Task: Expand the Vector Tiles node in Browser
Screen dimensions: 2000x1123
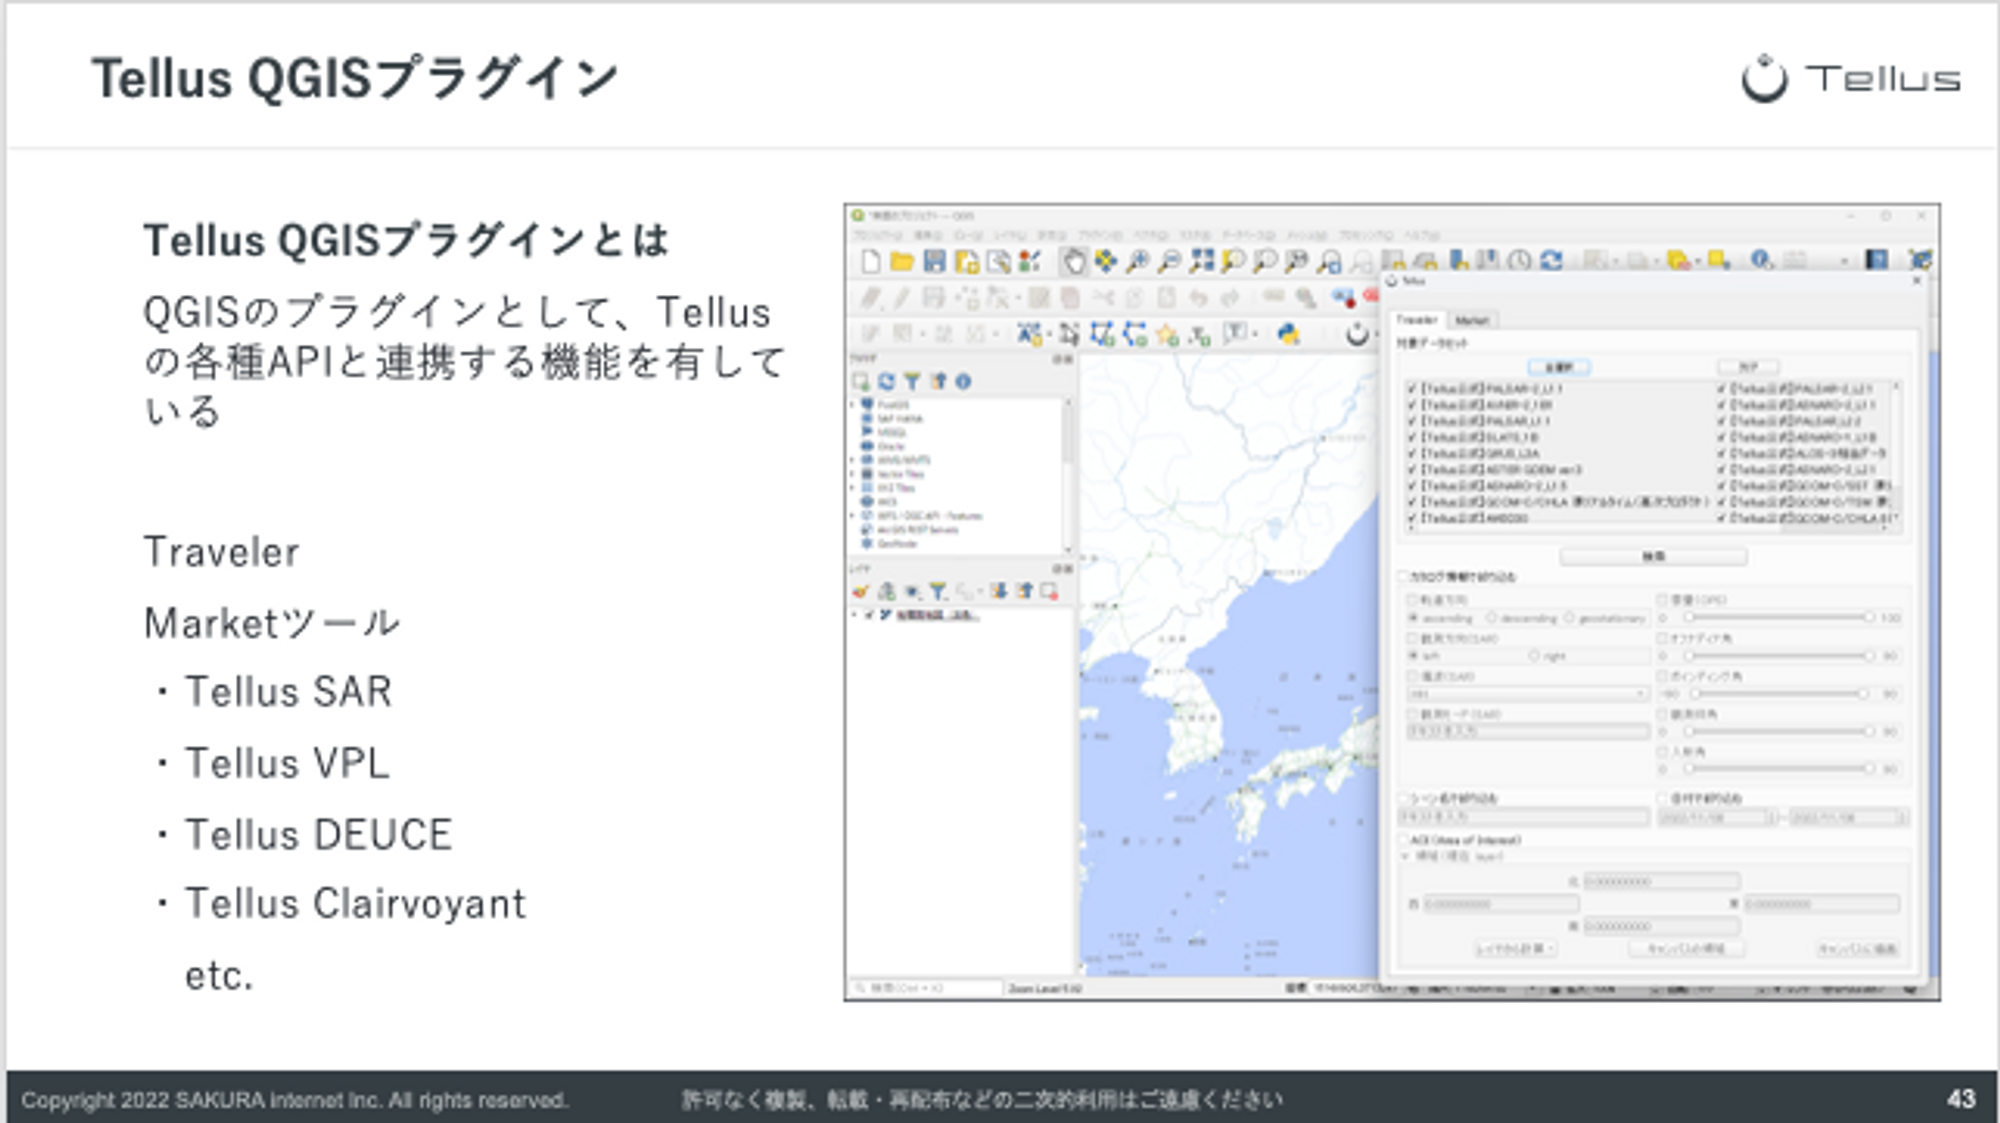Action: tap(854, 475)
